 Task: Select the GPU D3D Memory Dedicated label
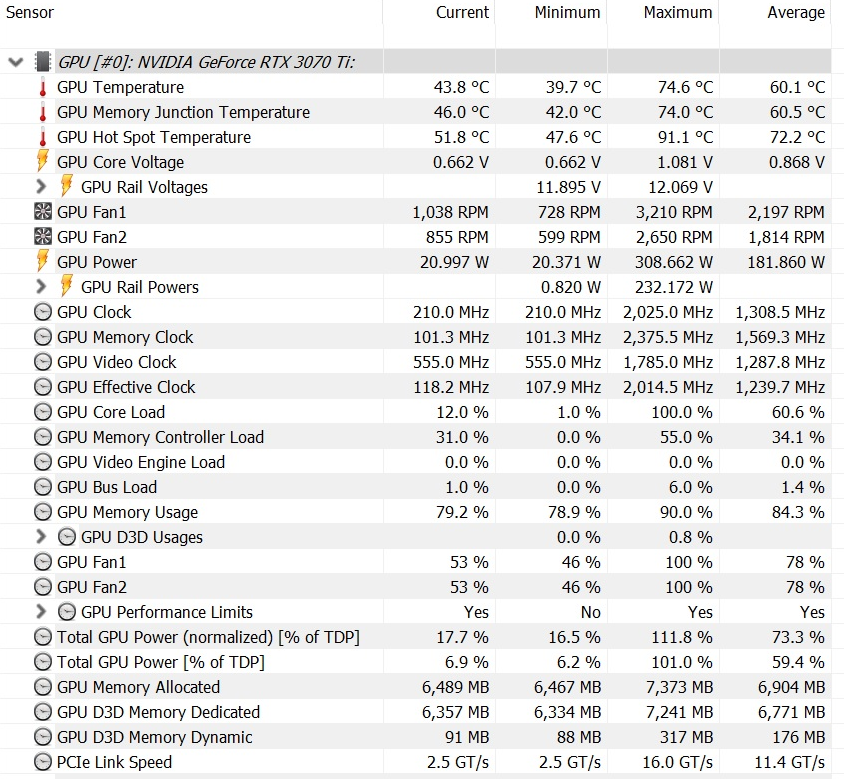[x=158, y=712]
